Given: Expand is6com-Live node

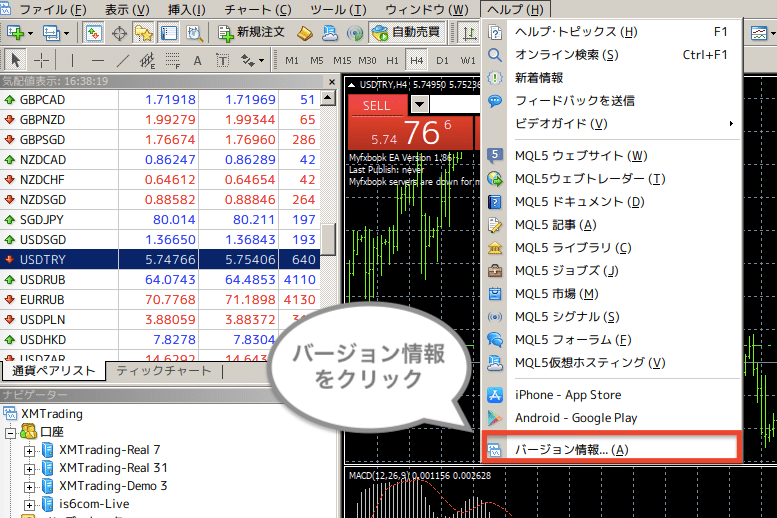Looking at the screenshot, I should pyautogui.click(x=29, y=505).
